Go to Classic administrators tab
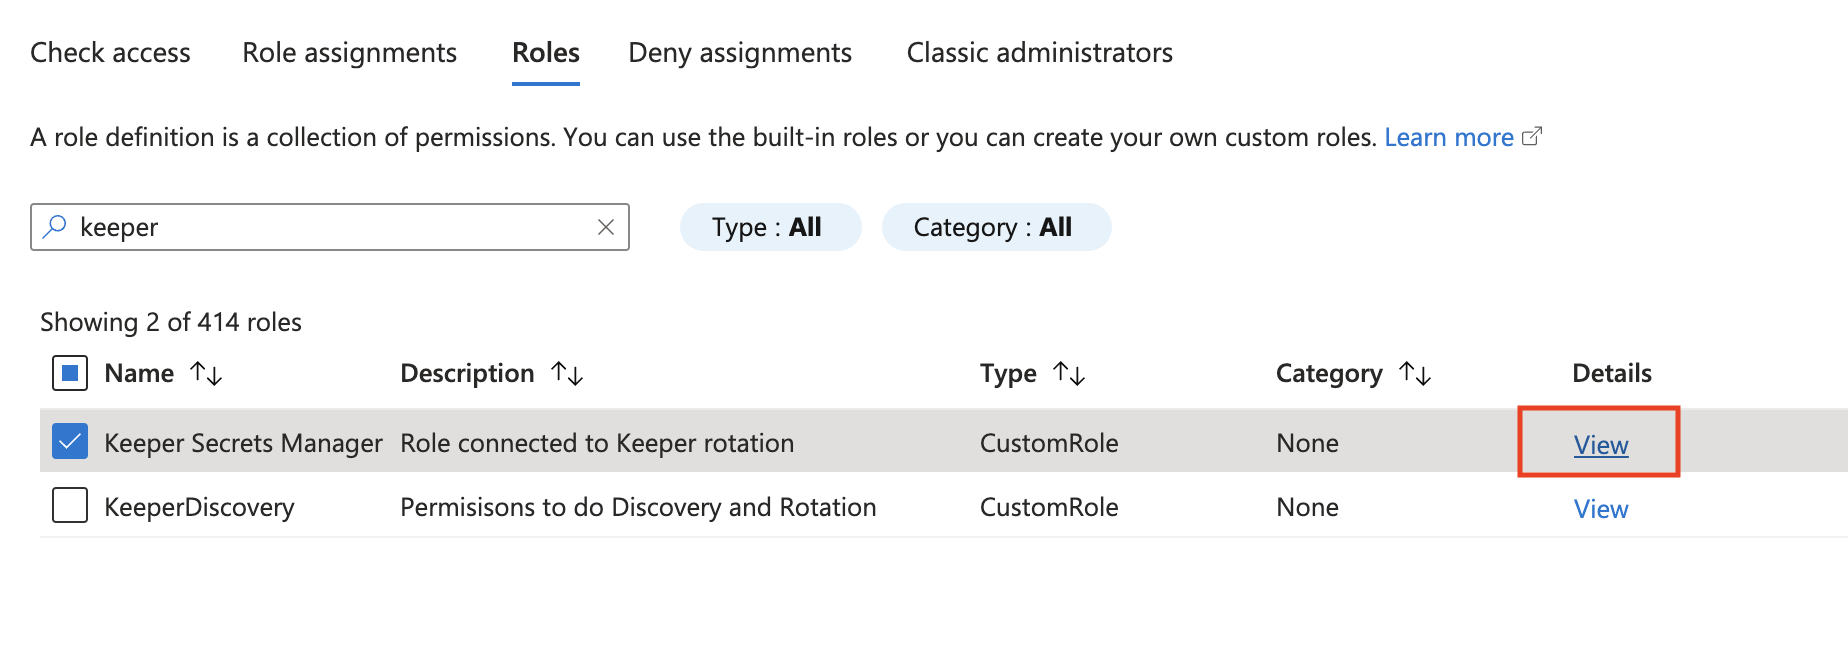 (1039, 52)
